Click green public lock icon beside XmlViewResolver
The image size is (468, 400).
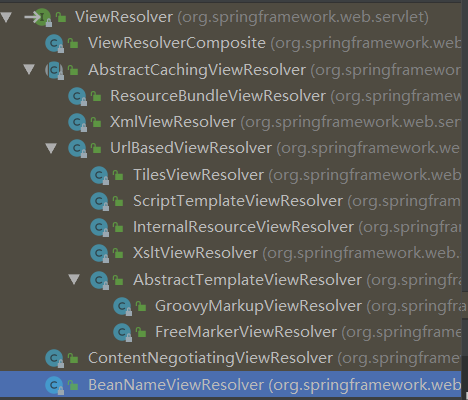[96, 122]
